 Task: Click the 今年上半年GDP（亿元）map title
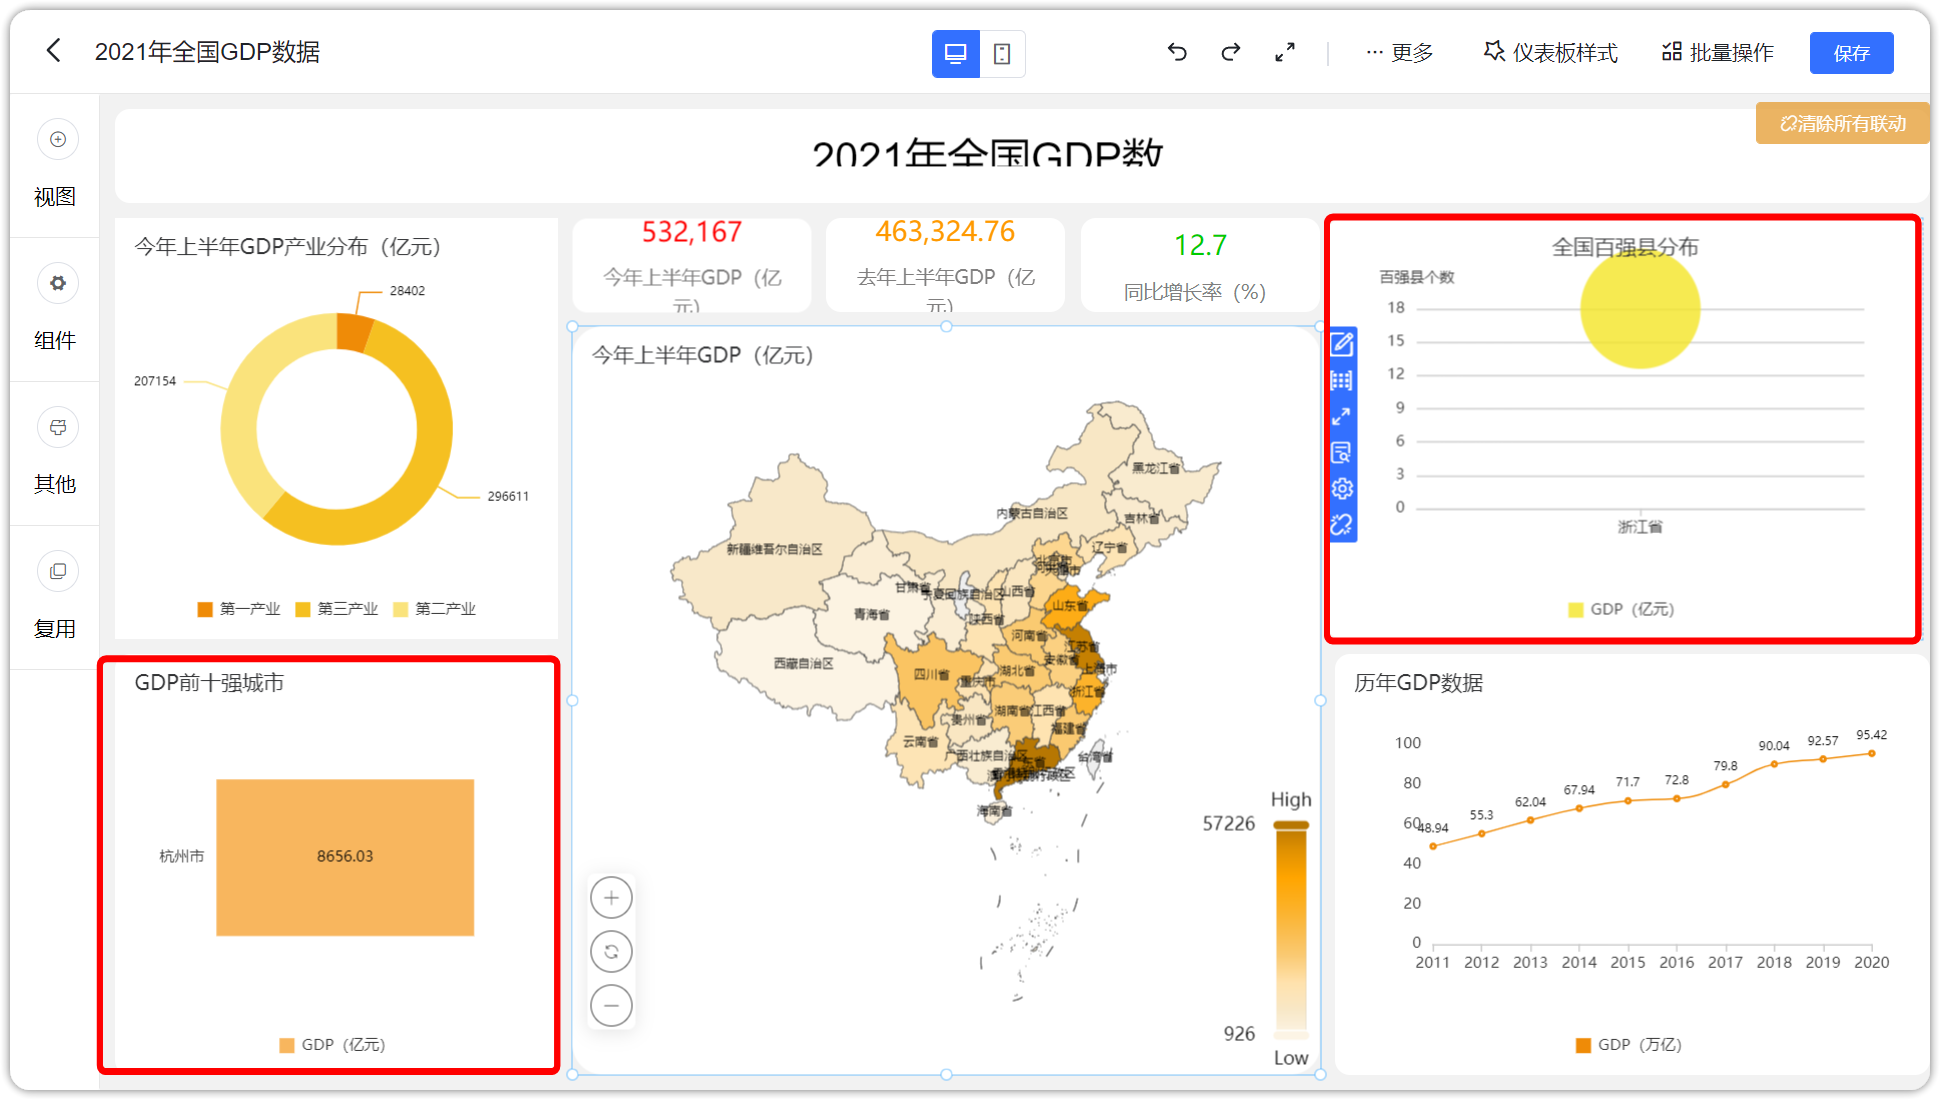(x=702, y=355)
